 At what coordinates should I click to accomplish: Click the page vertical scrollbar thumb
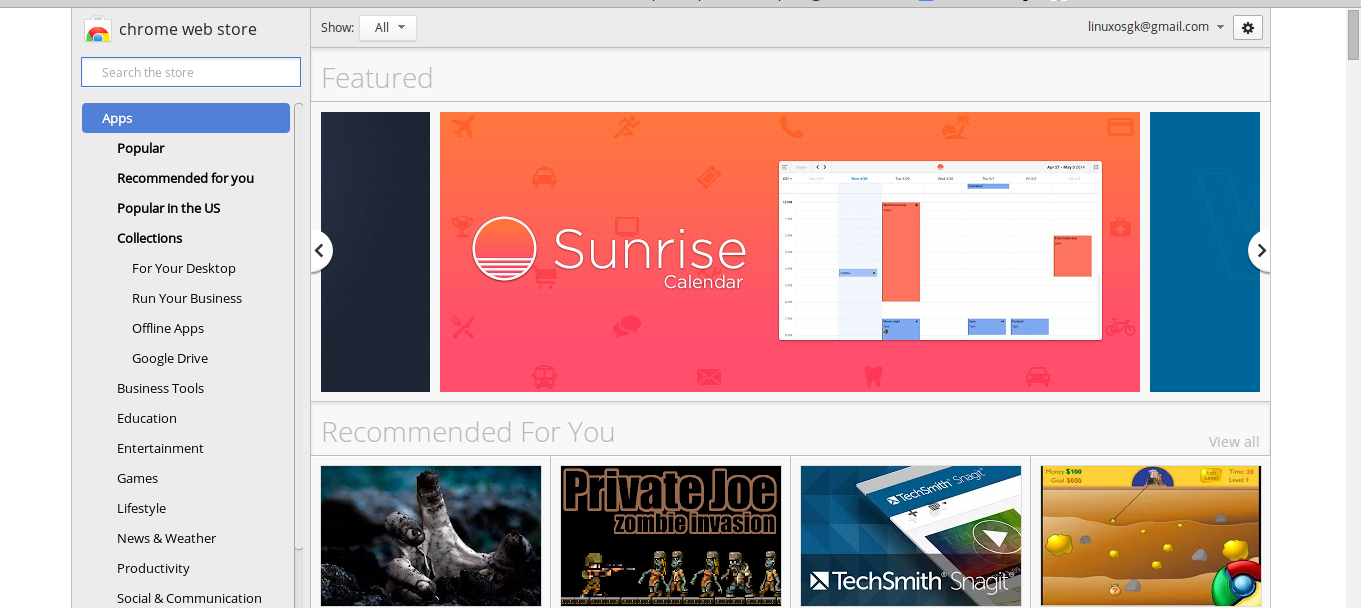coord(1353,35)
